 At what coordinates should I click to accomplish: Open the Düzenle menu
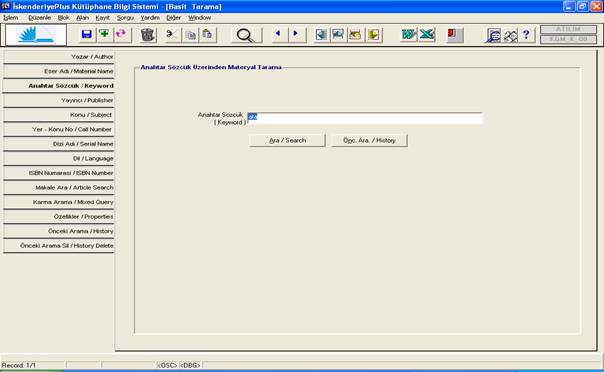tap(39, 18)
